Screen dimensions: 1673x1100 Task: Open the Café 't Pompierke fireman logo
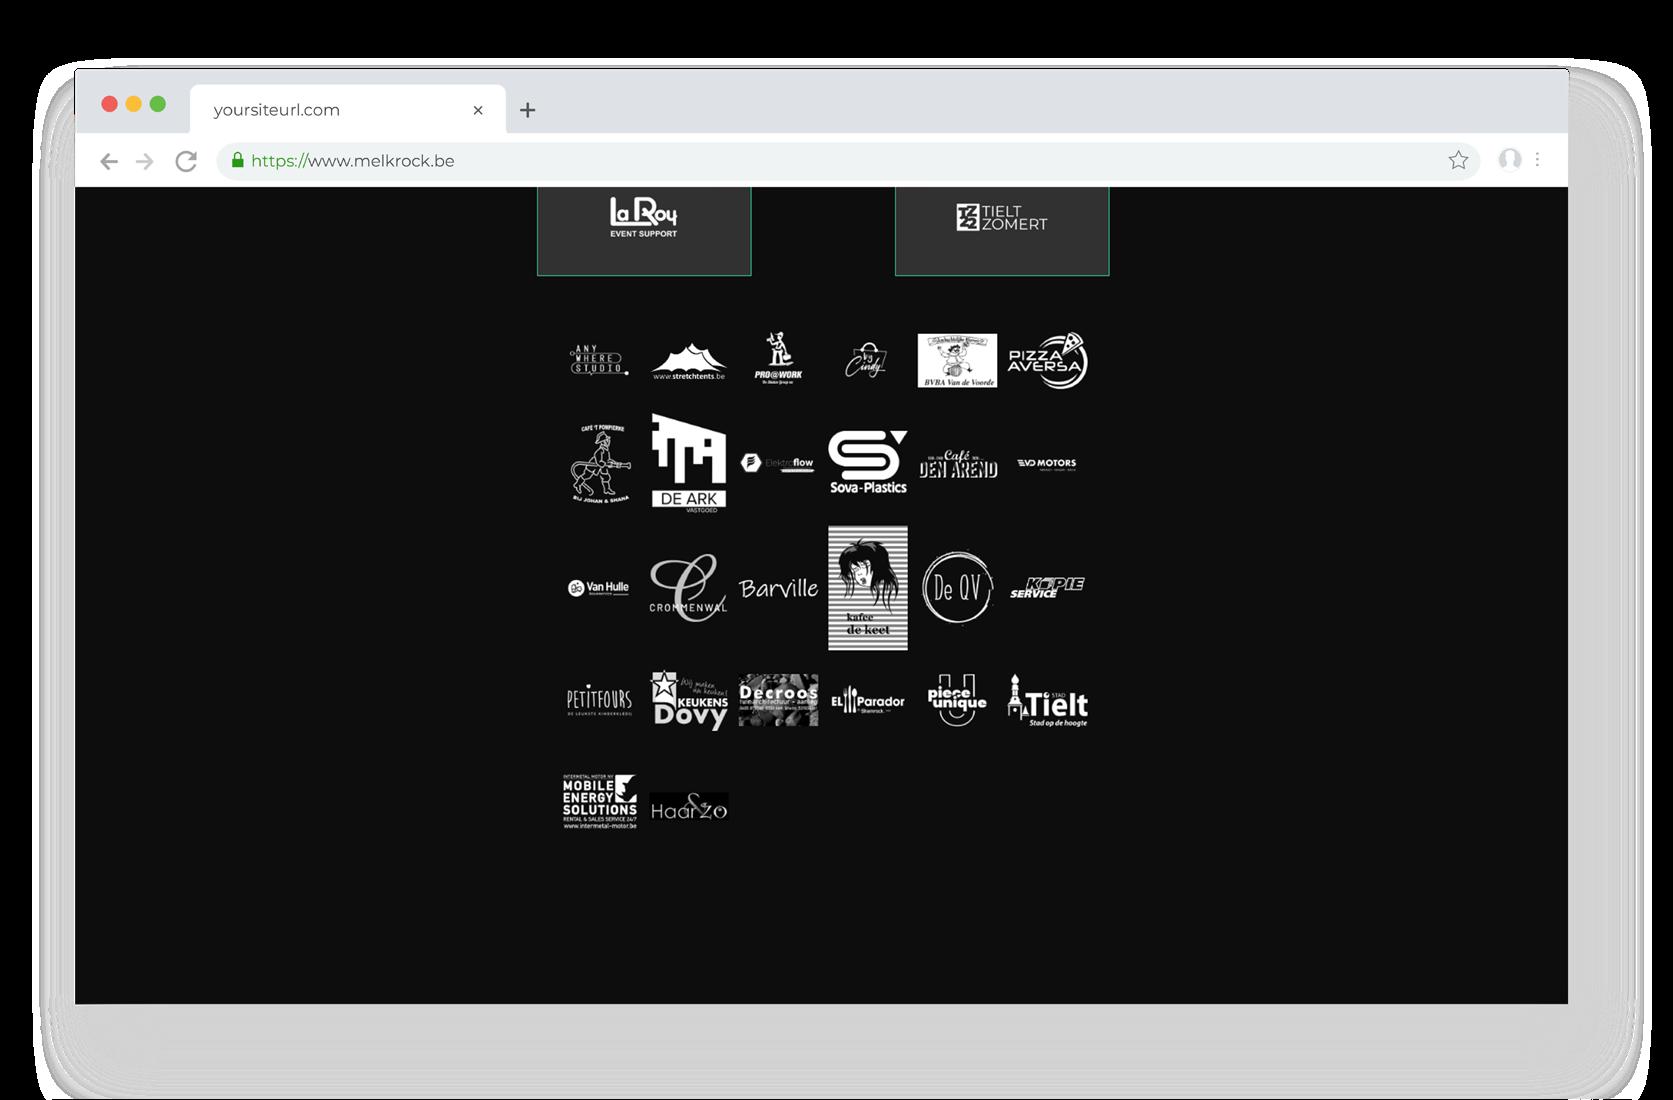[x=600, y=464]
